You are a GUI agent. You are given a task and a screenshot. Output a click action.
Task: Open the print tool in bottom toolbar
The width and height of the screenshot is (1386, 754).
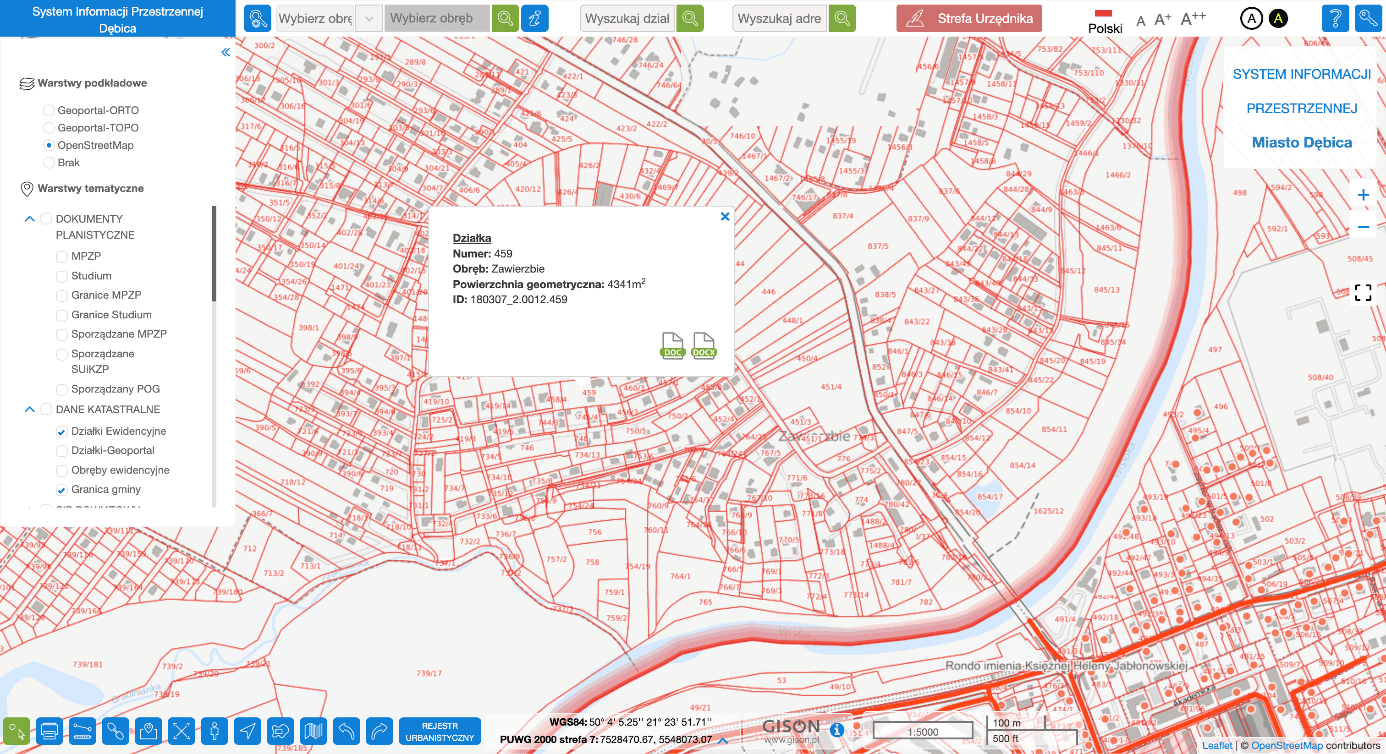point(49,731)
